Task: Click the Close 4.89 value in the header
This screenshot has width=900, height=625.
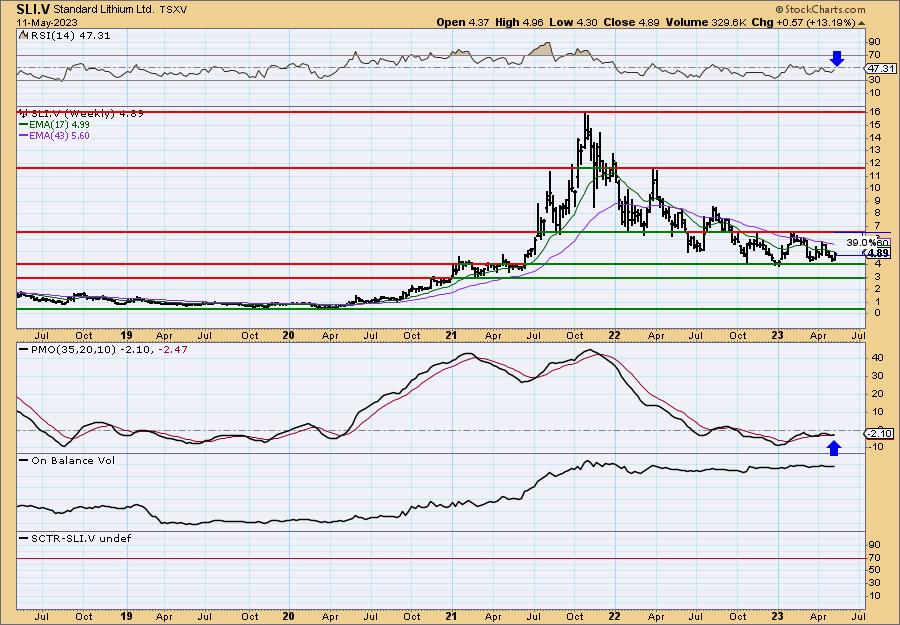Action: click(631, 22)
